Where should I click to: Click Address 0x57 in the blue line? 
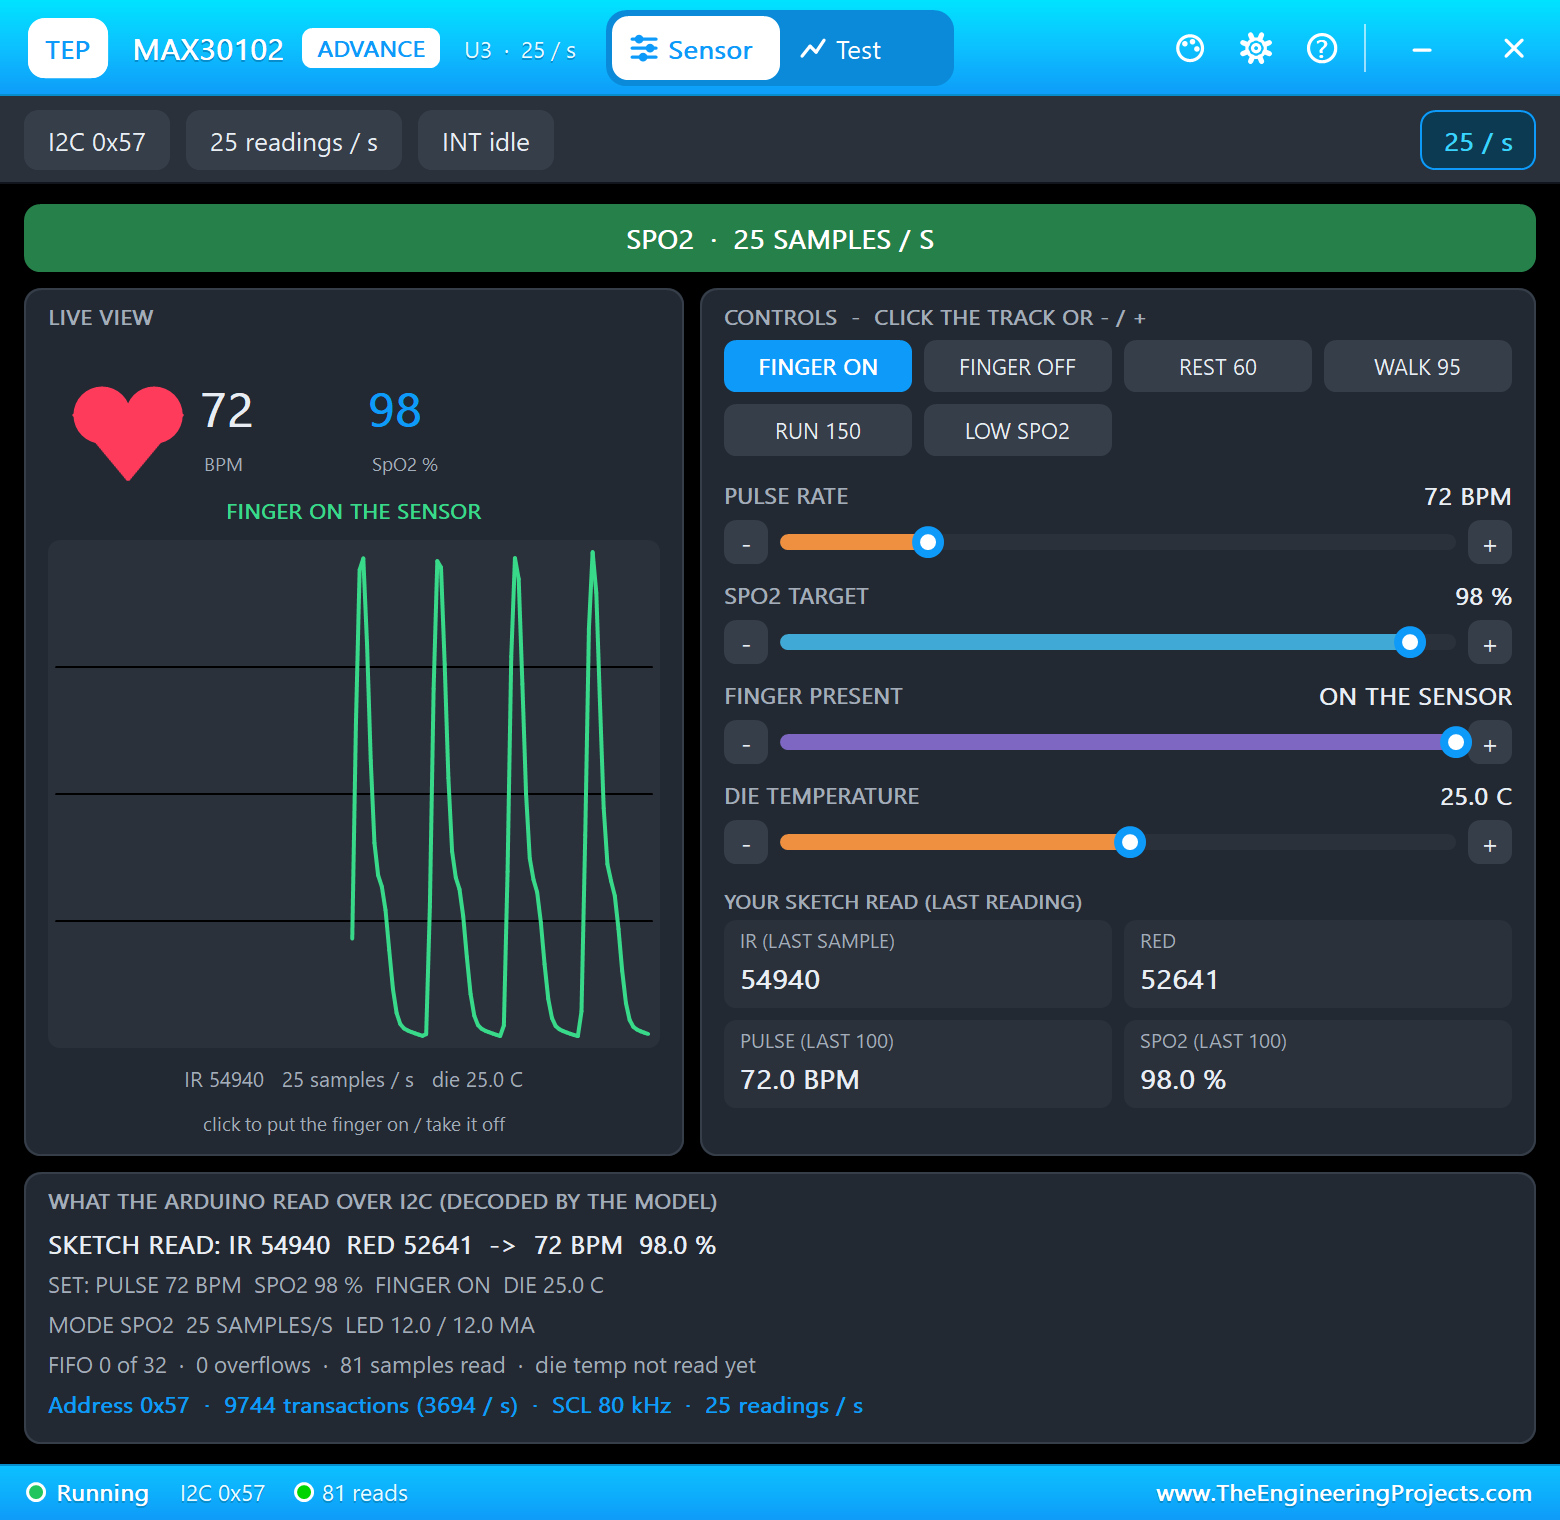click(119, 1405)
